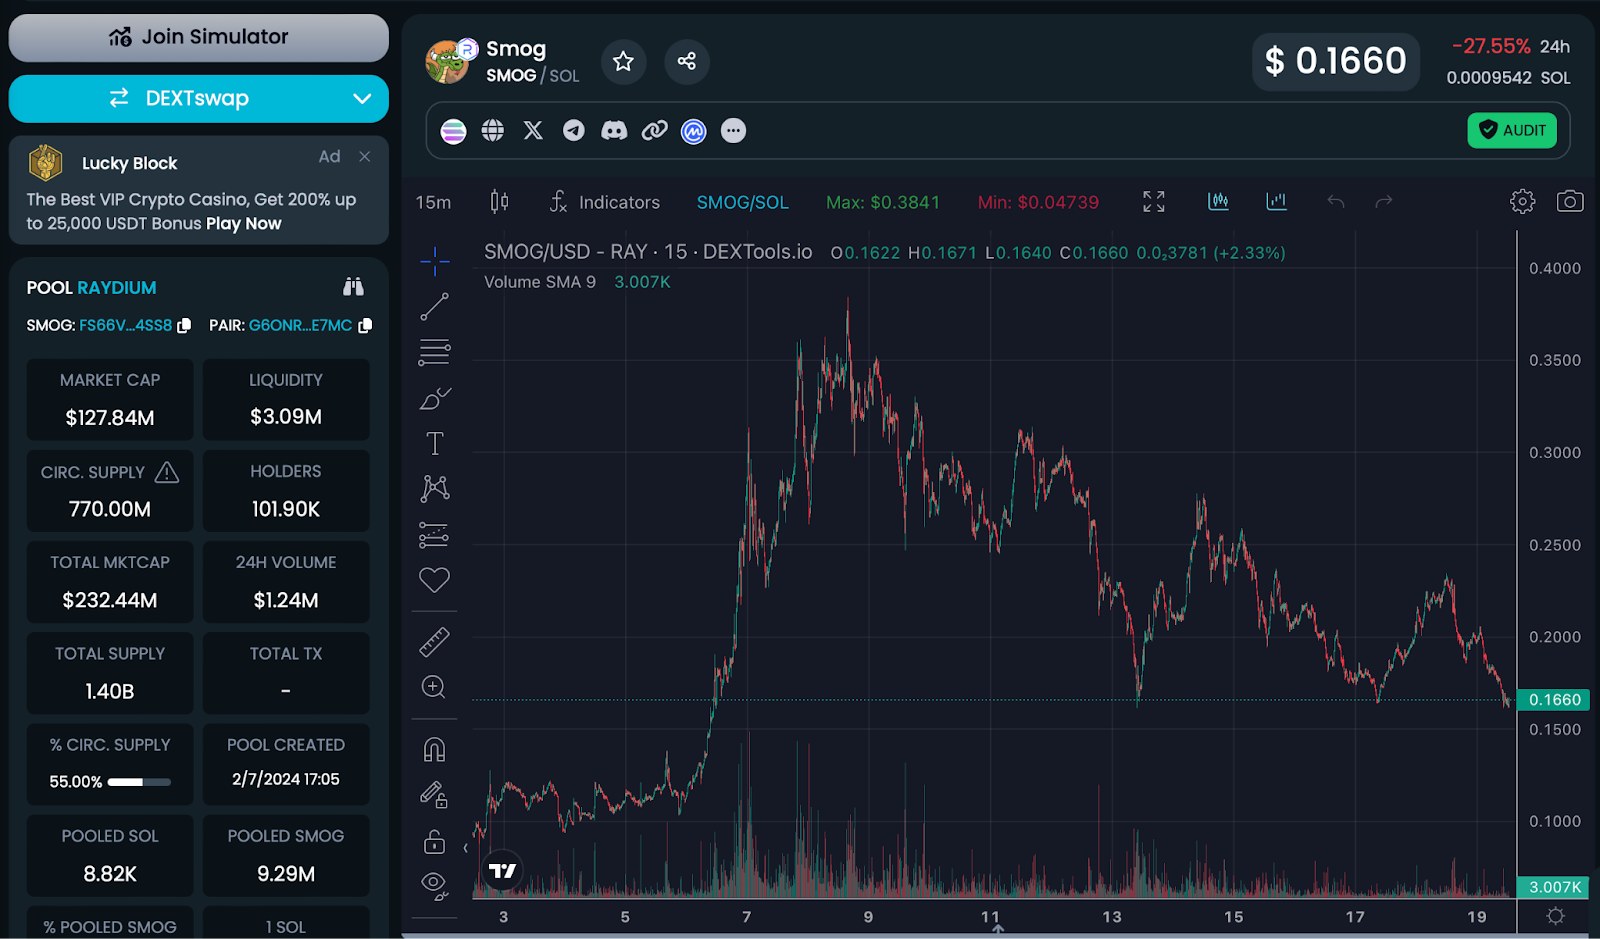The image size is (1600, 939).
Task: Open the CoinMarketCap icon link
Action: [x=694, y=131]
